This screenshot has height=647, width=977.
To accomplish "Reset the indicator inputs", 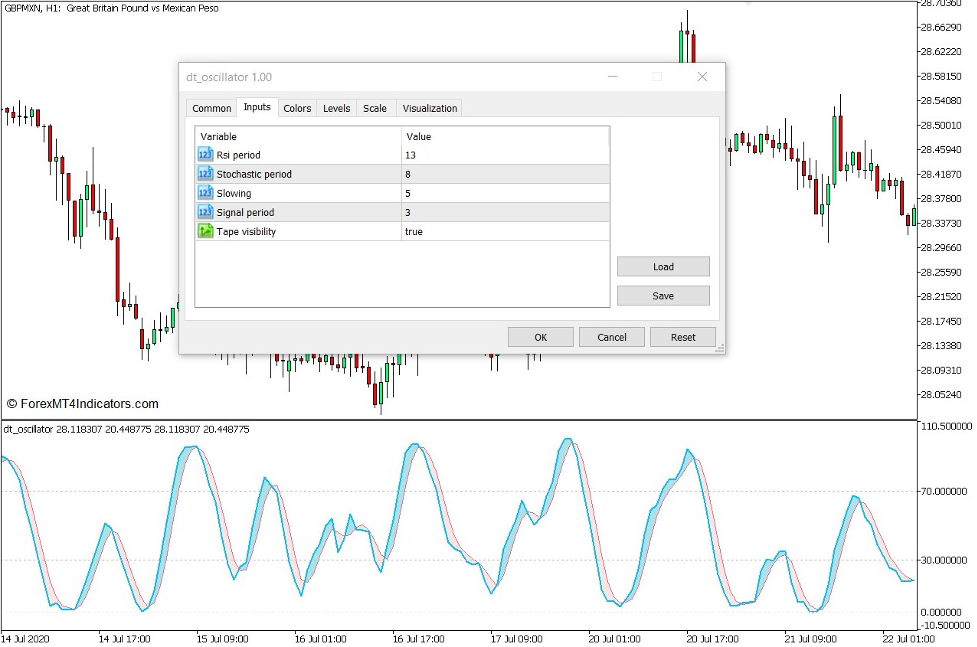I will 683,337.
